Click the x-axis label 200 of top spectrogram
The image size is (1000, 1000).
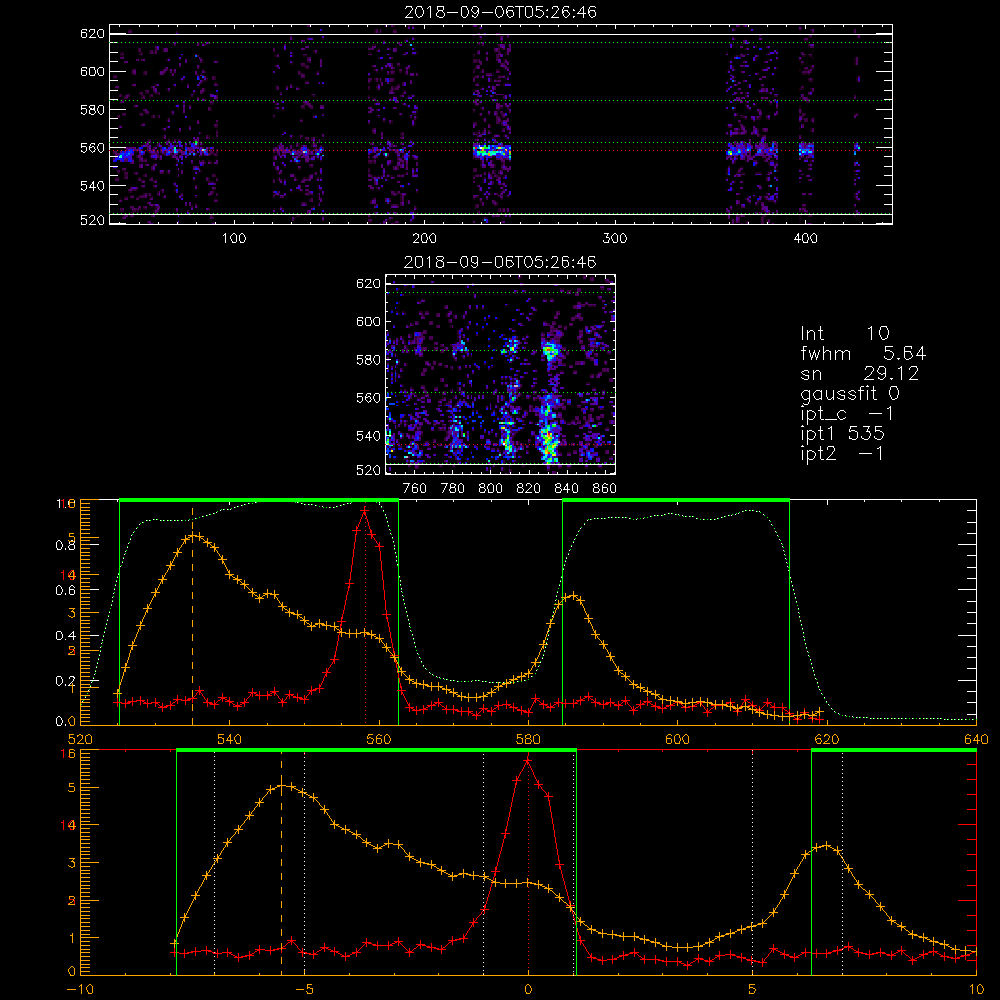click(425, 239)
